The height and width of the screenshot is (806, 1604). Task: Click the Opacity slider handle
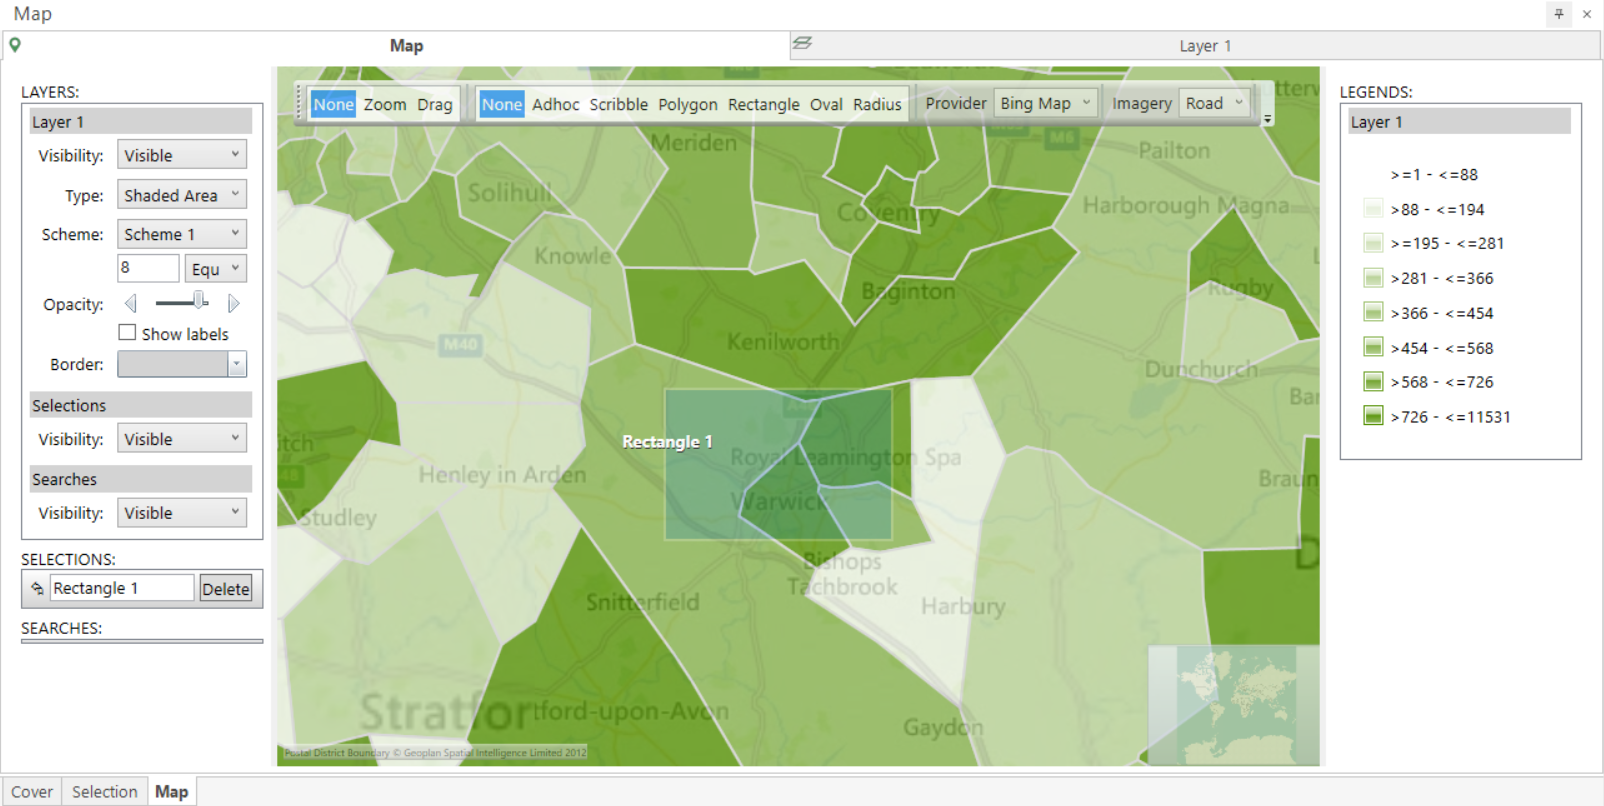tap(200, 300)
